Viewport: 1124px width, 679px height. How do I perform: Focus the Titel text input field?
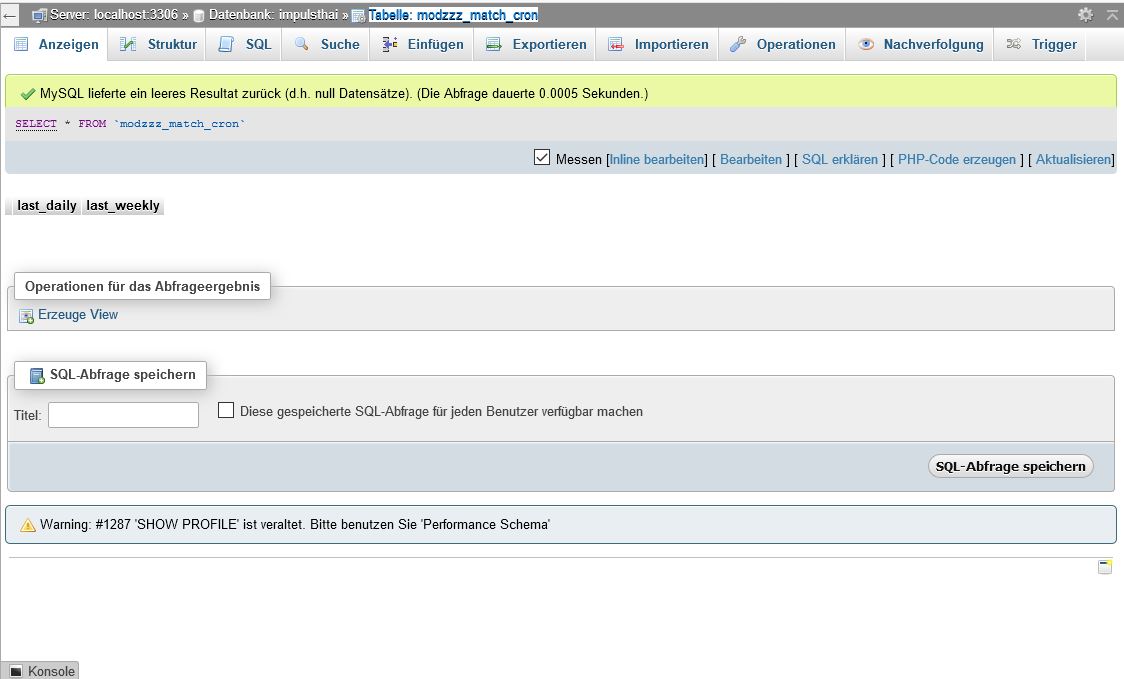pyautogui.click(x=123, y=415)
